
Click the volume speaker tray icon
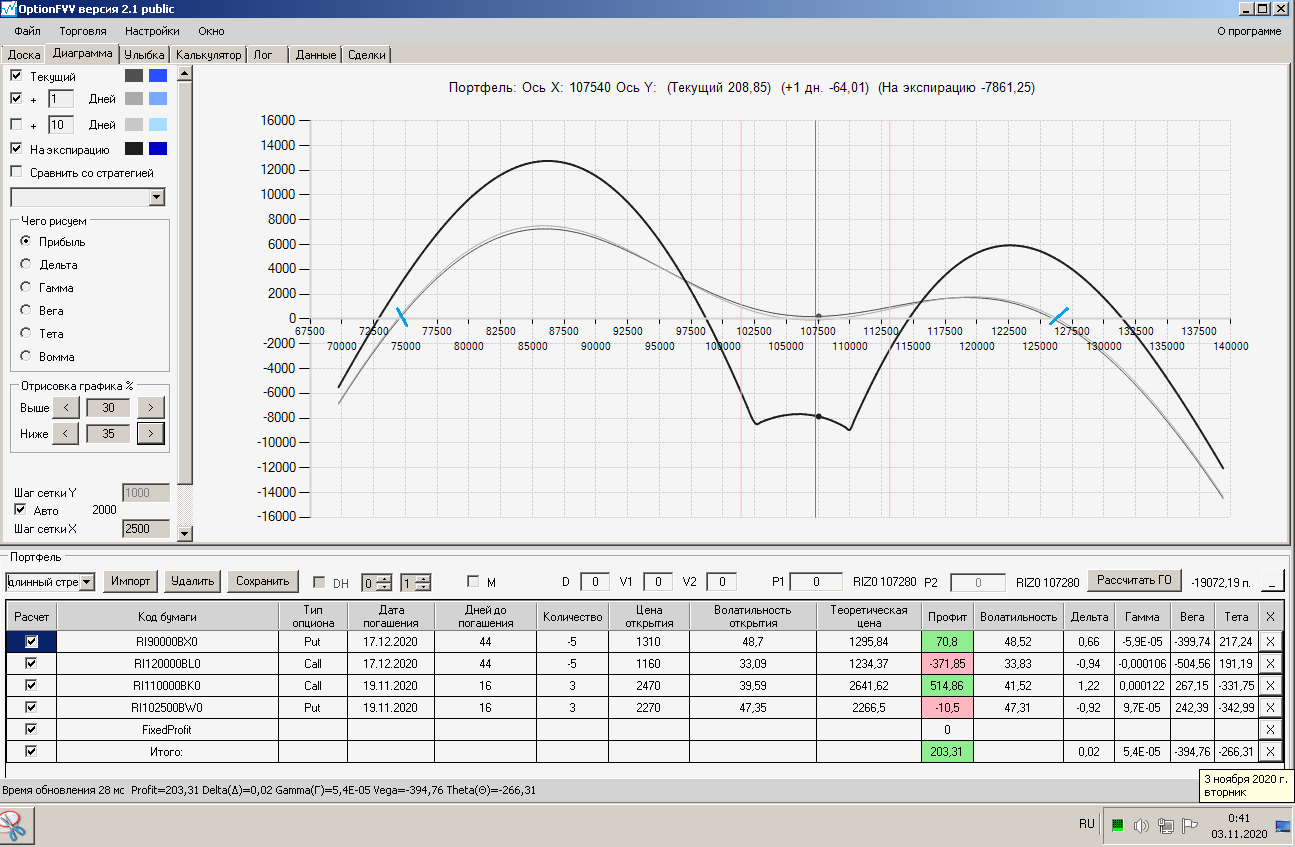pyautogui.click(x=1141, y=826)
